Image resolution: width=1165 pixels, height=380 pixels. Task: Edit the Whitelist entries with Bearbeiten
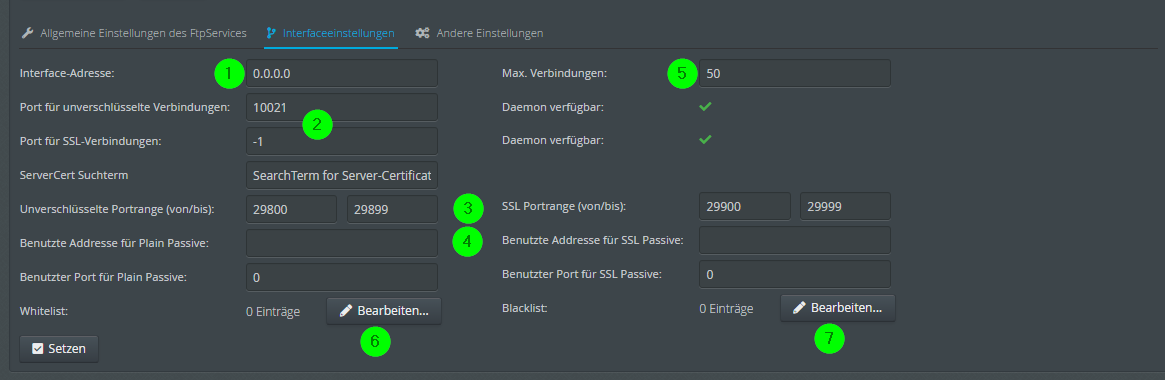tap(383, 312)
